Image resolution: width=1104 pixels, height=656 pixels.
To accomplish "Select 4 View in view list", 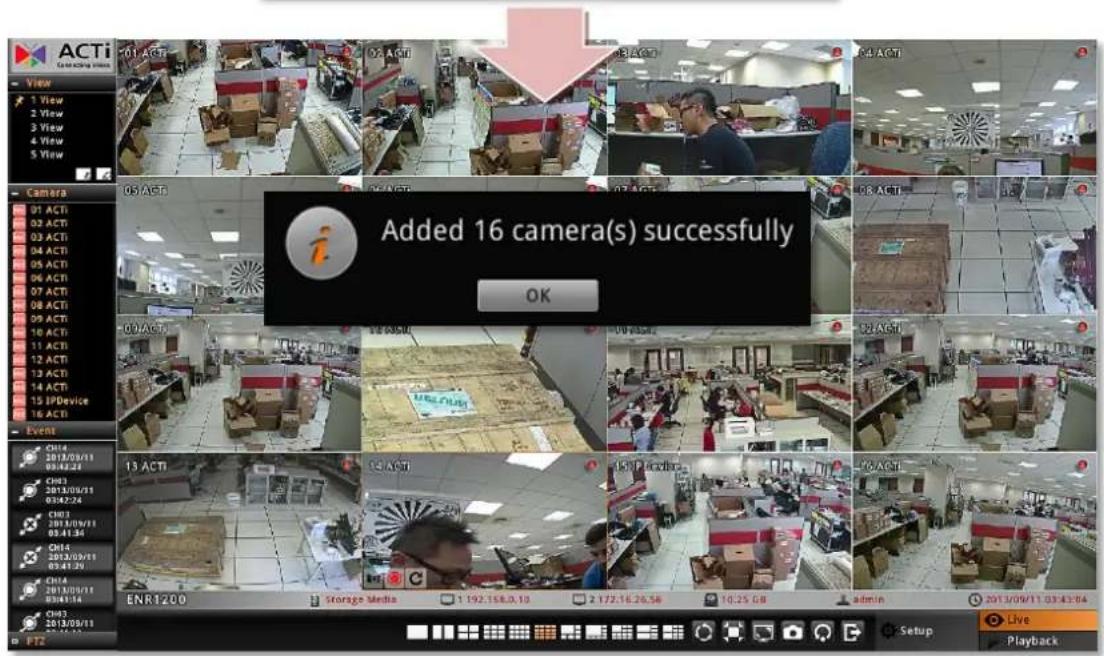I will pyautogui.click(x=46, y=141).
